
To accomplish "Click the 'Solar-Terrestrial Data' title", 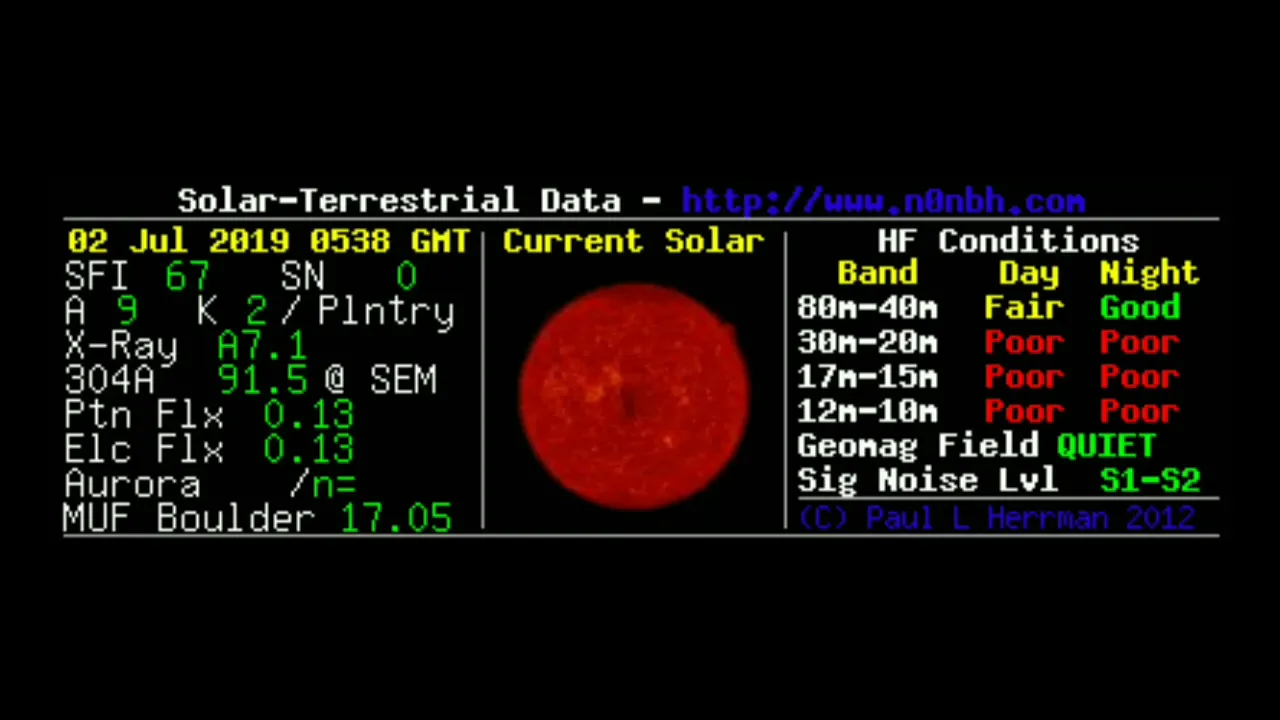I will click(399, 201).
